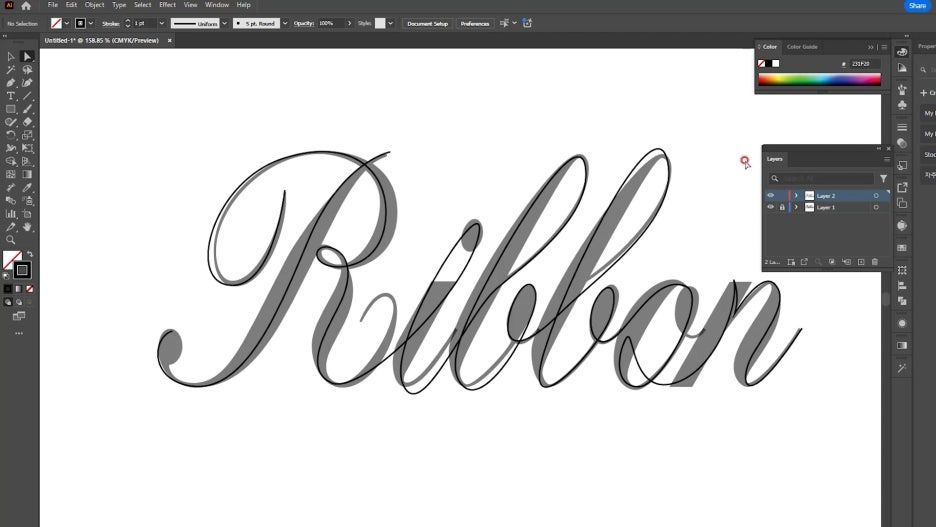Select the Direct Selection tool
The image size is (936, 527).
point(27,56)
